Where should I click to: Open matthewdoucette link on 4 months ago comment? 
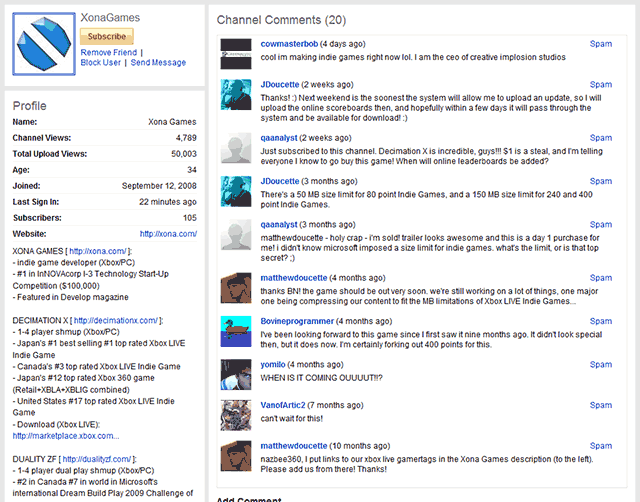(294, 278)
